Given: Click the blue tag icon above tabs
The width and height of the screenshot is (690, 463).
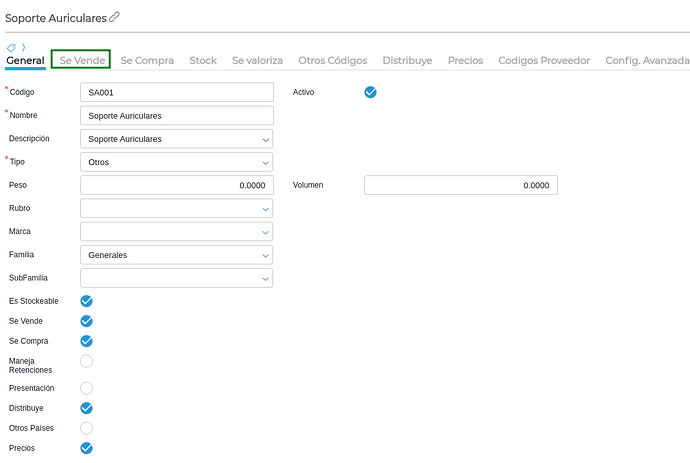Looking at the screenshot, I should (11, 47).
